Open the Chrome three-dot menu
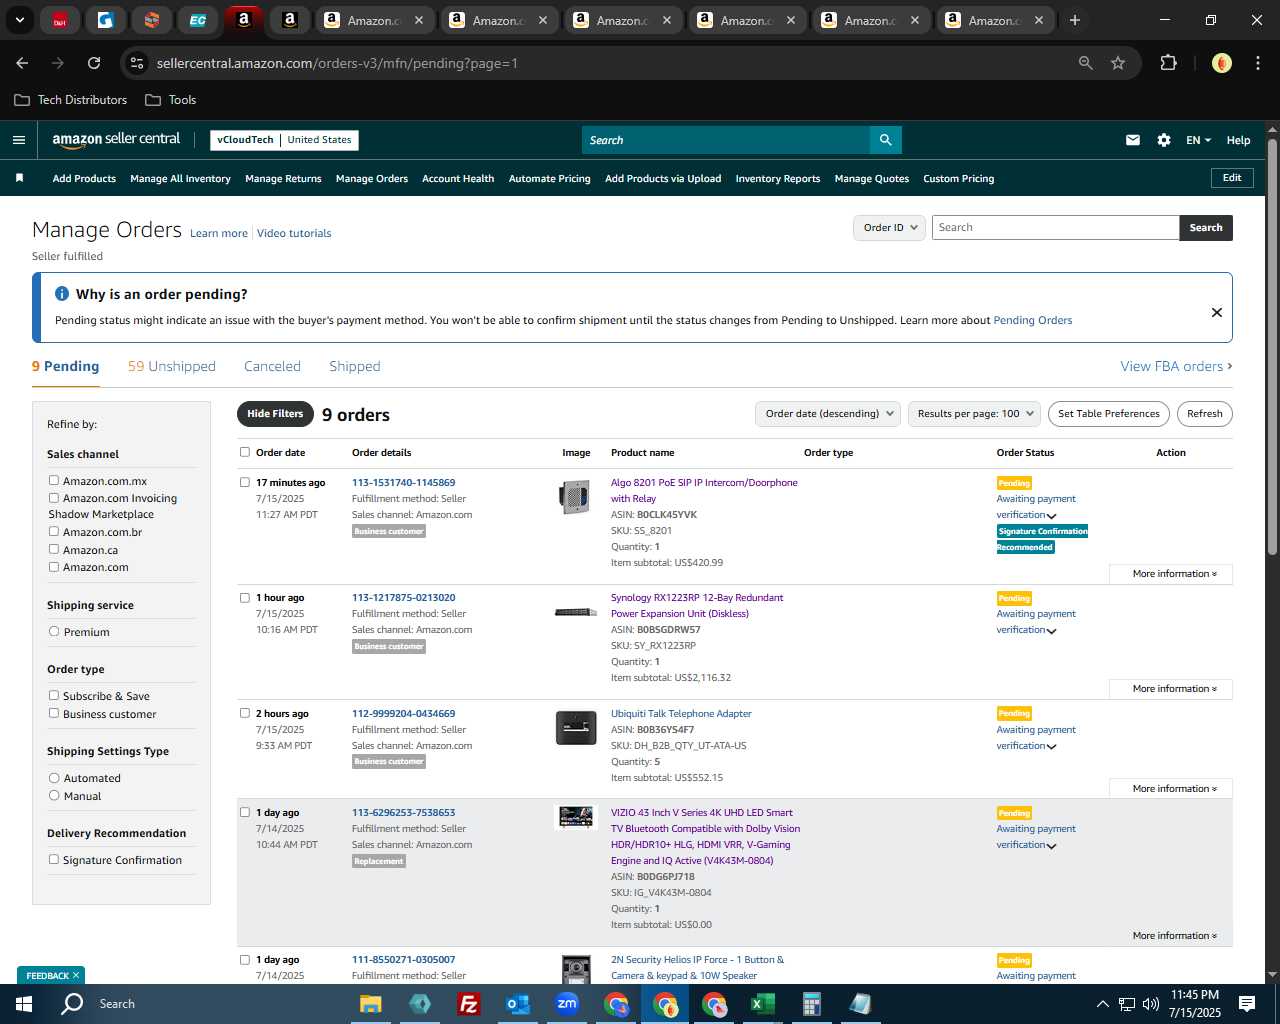The height and width of the screenshot is (1024, 1280). tap(1257, 63)
